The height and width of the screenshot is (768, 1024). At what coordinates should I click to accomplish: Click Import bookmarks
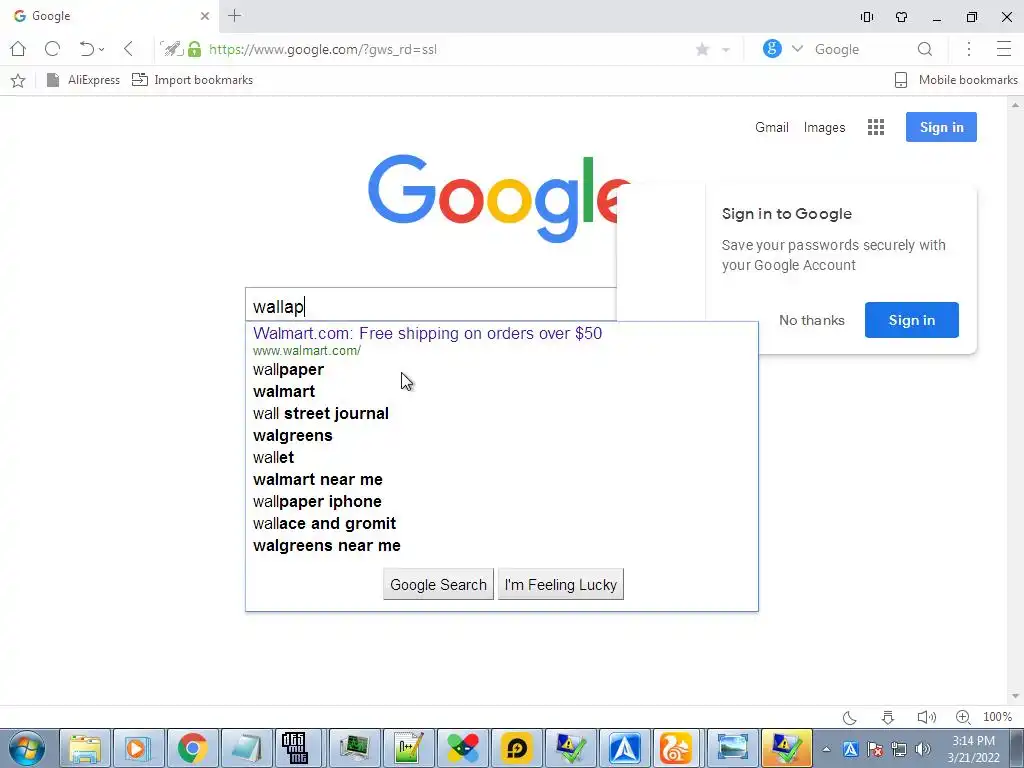pos(193,80)
